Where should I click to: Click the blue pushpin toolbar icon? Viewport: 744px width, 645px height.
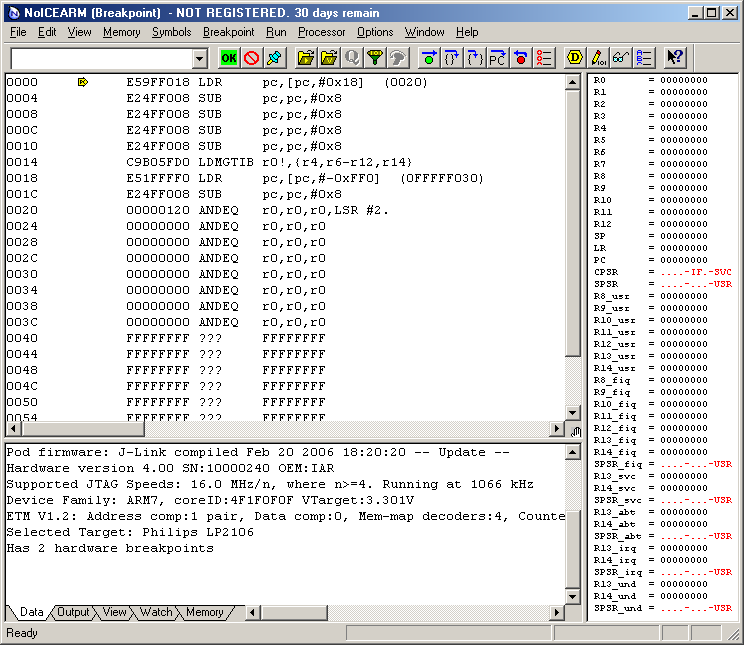274,58
